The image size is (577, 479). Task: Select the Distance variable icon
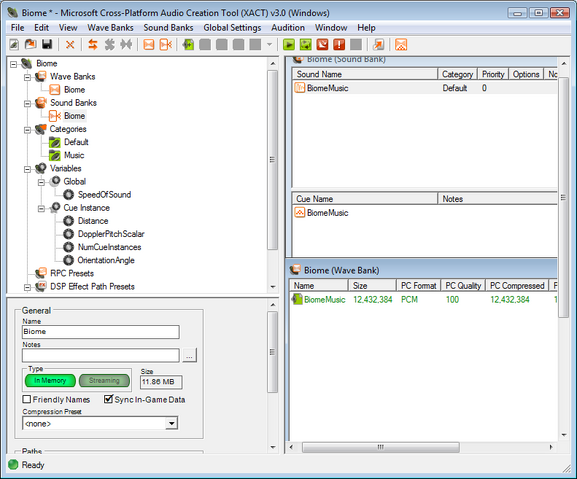68,221
